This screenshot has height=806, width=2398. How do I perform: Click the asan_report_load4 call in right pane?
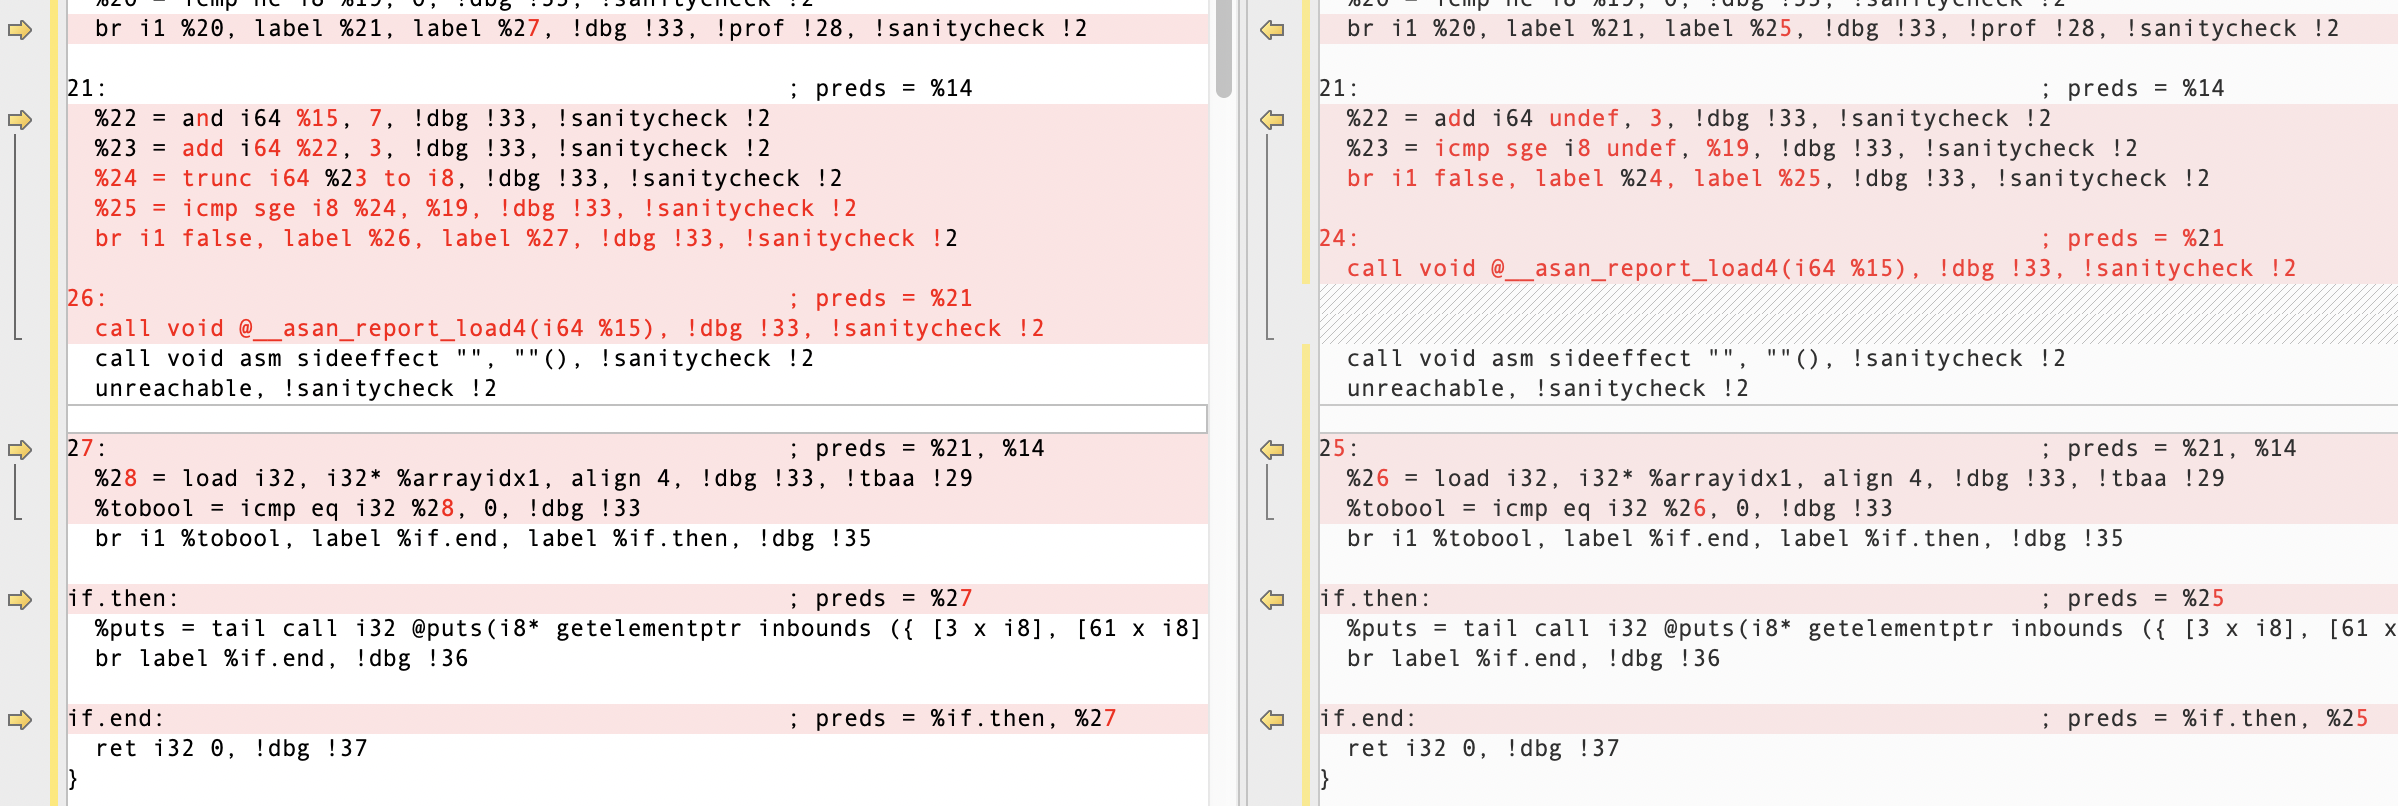(x=1821, y=269)
